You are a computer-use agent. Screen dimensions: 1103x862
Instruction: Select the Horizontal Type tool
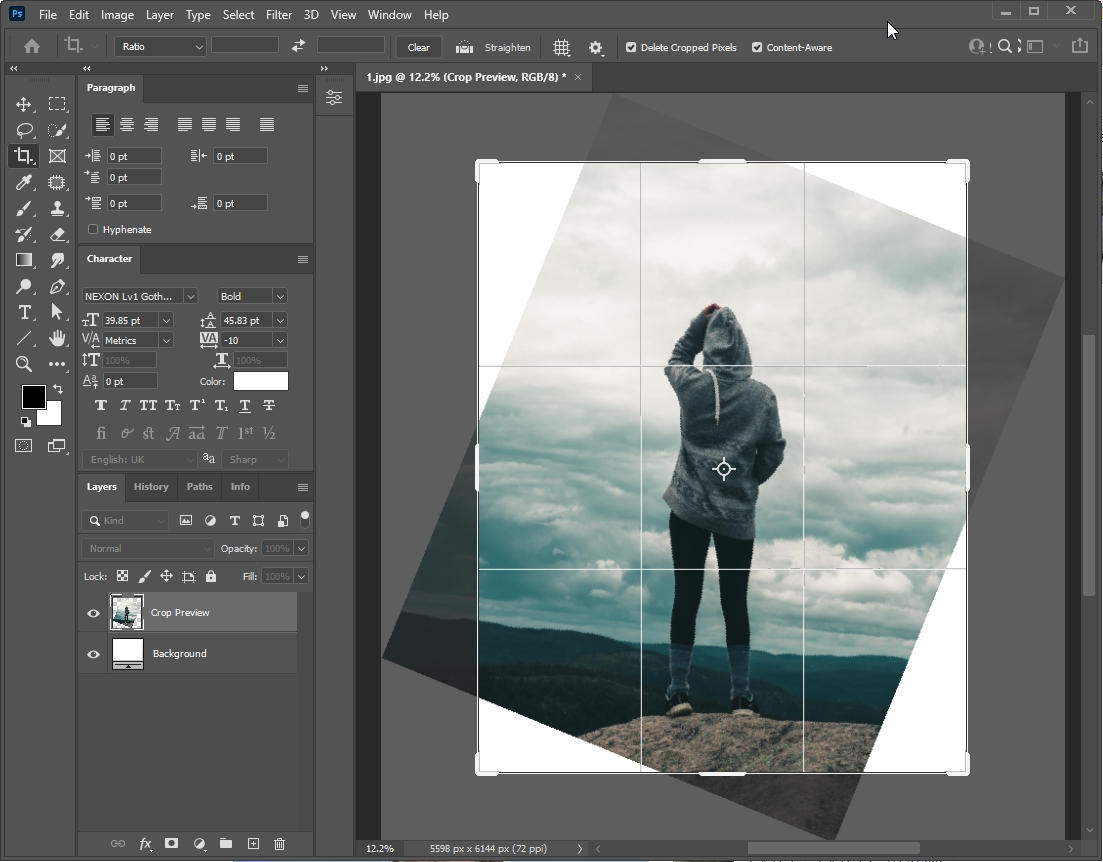click(x=24, y=312)
